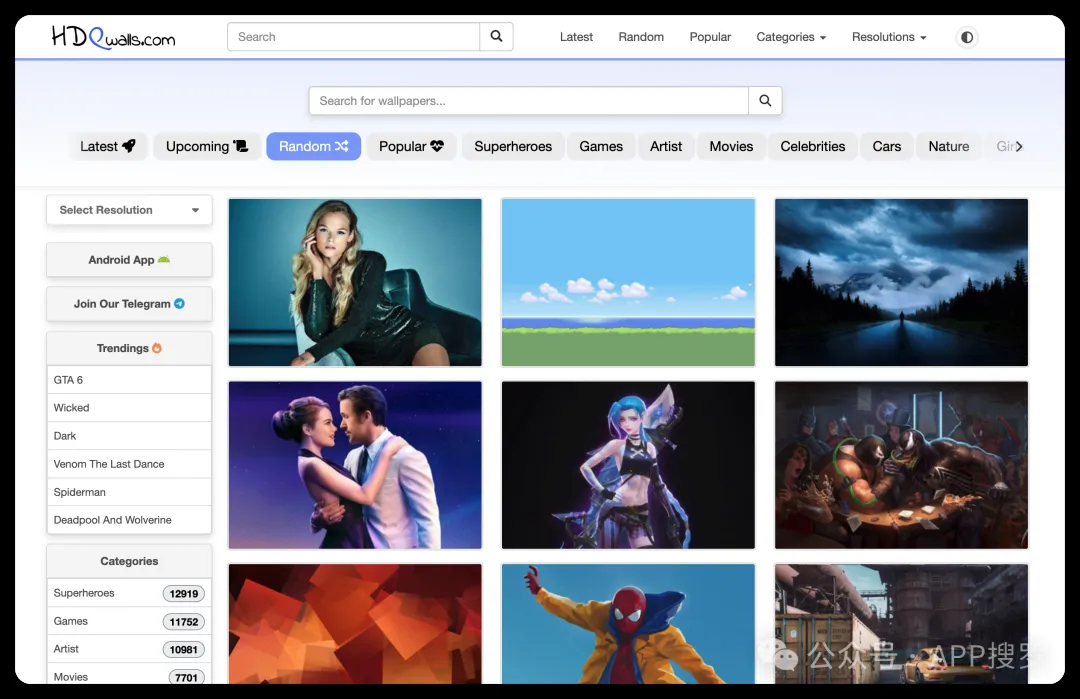This screenshot has height=699, width=1080.
Task: Open the dark cloudy forest road wallpaper
Action: (x=901, y=282)
